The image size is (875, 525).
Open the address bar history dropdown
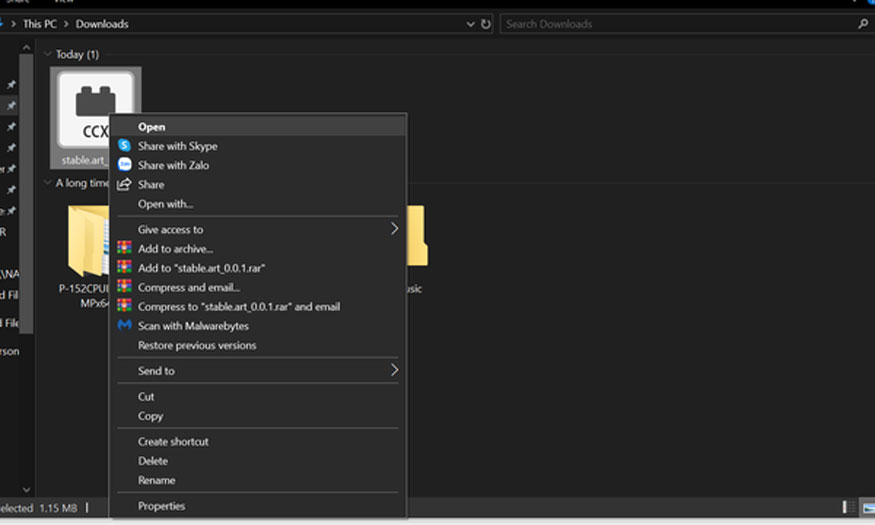pyautogui.click(x=470, y=24)
